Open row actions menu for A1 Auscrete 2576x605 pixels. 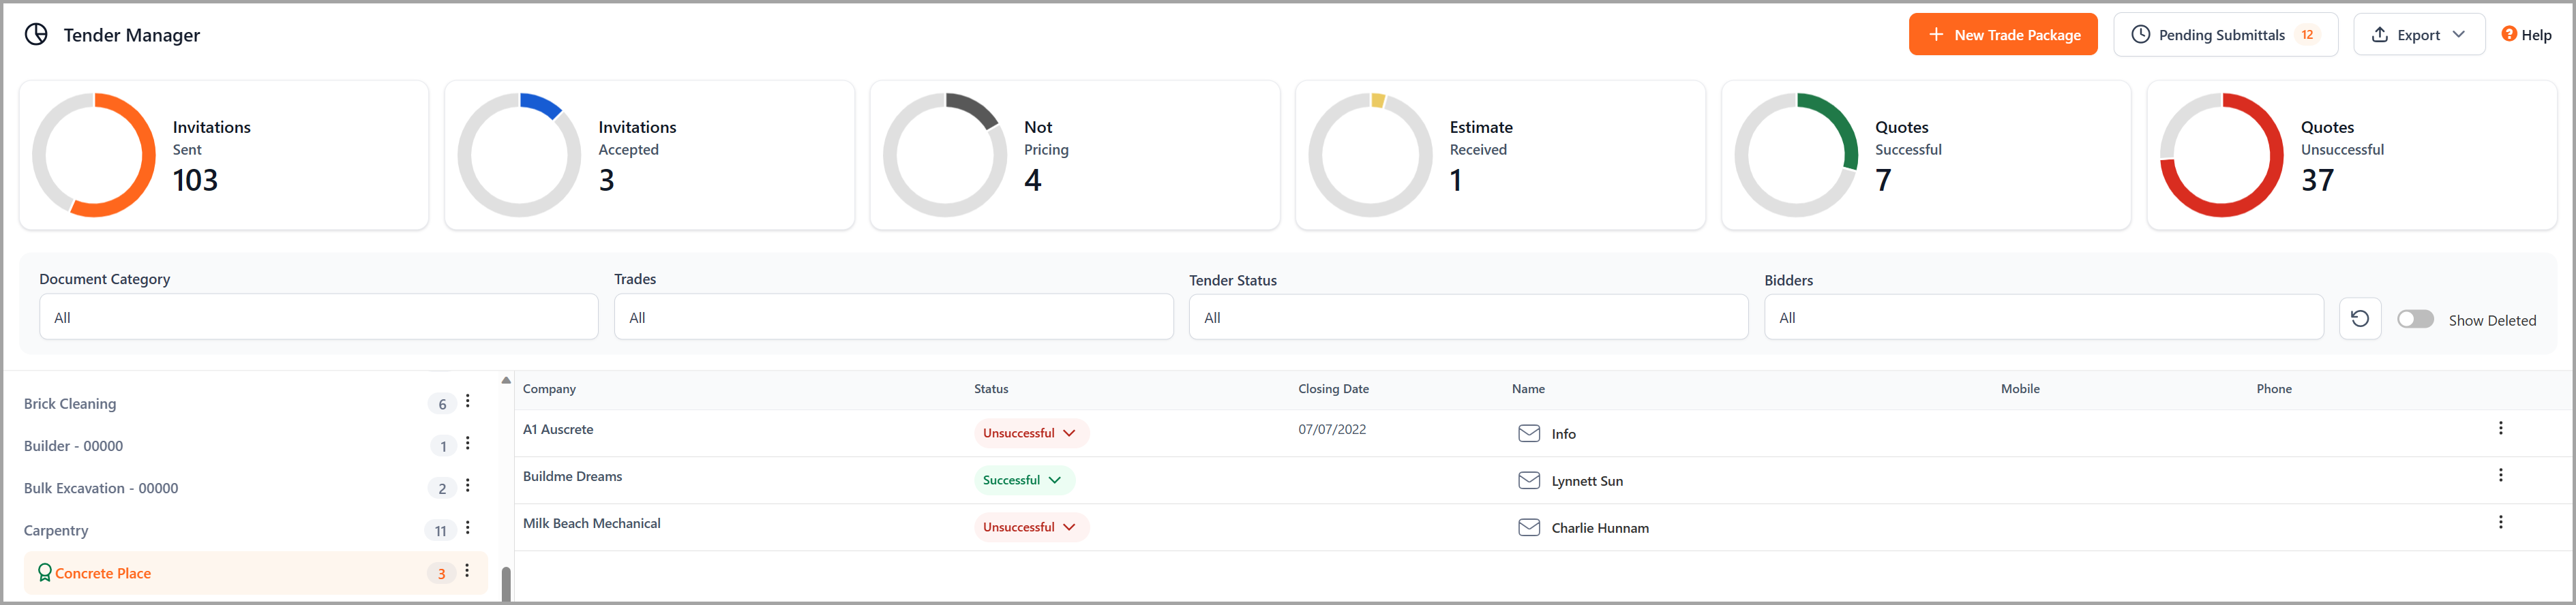pyautogui.click(x=2501, y=428)
